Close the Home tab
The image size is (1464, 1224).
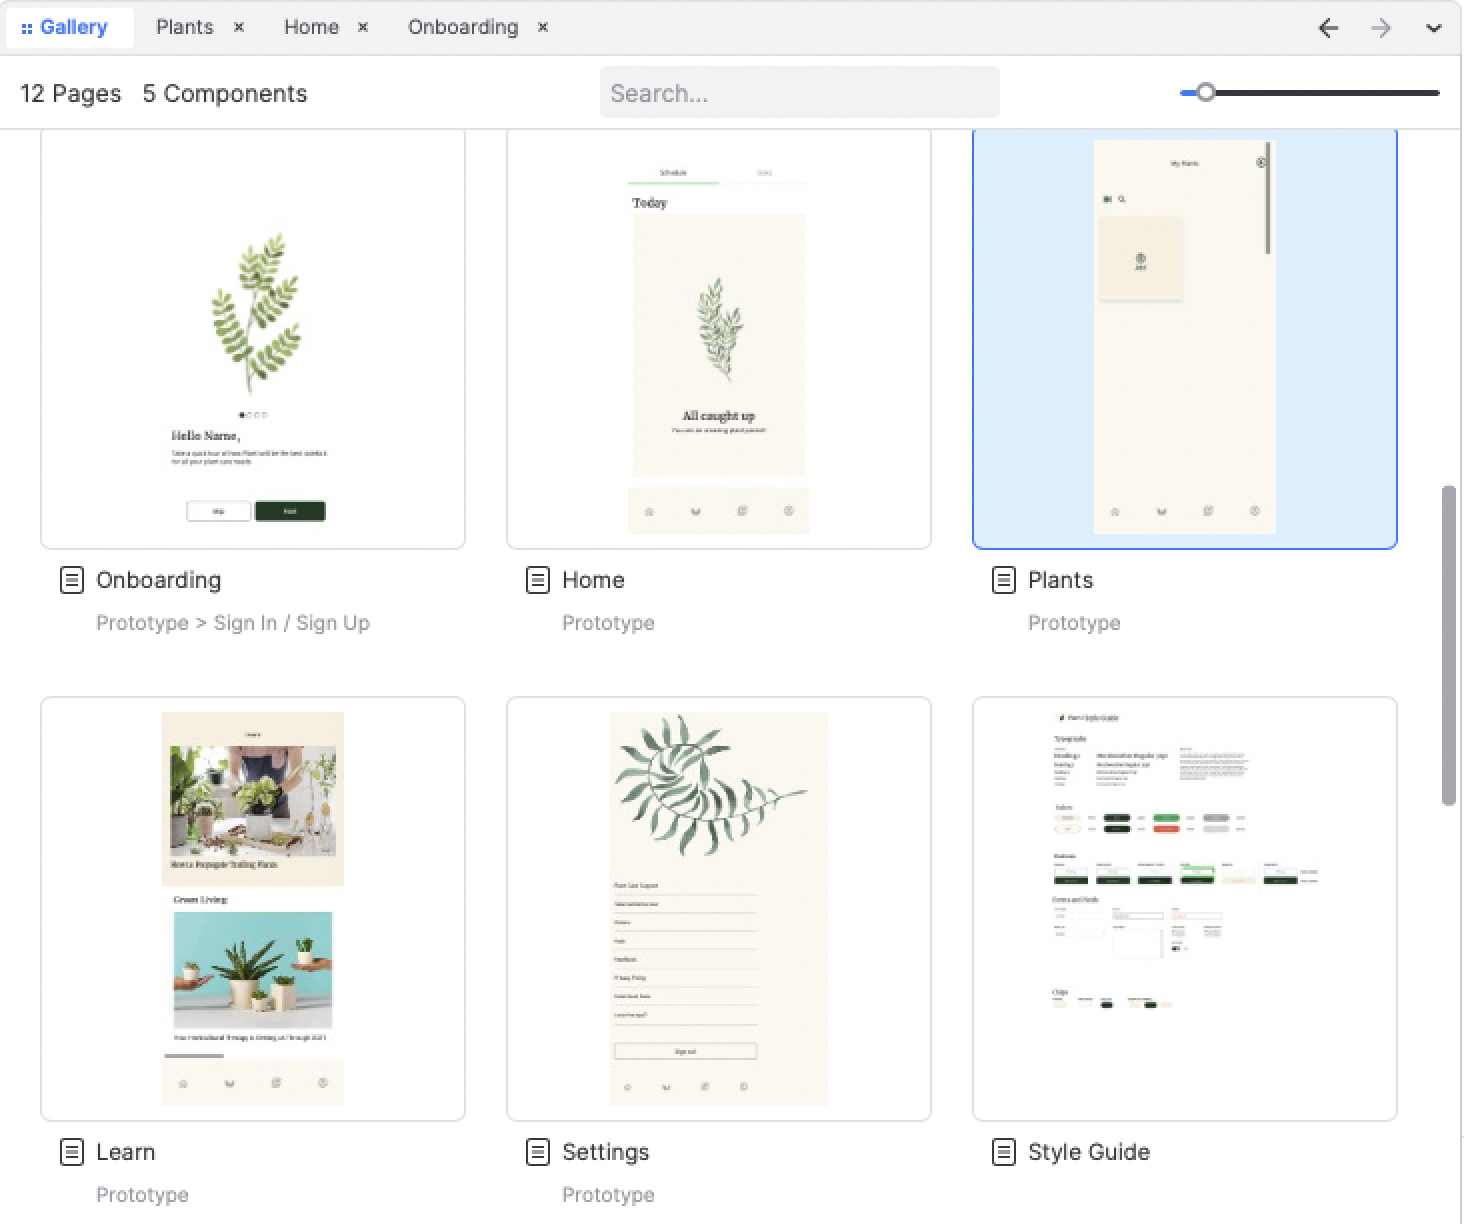click(363, 28)
